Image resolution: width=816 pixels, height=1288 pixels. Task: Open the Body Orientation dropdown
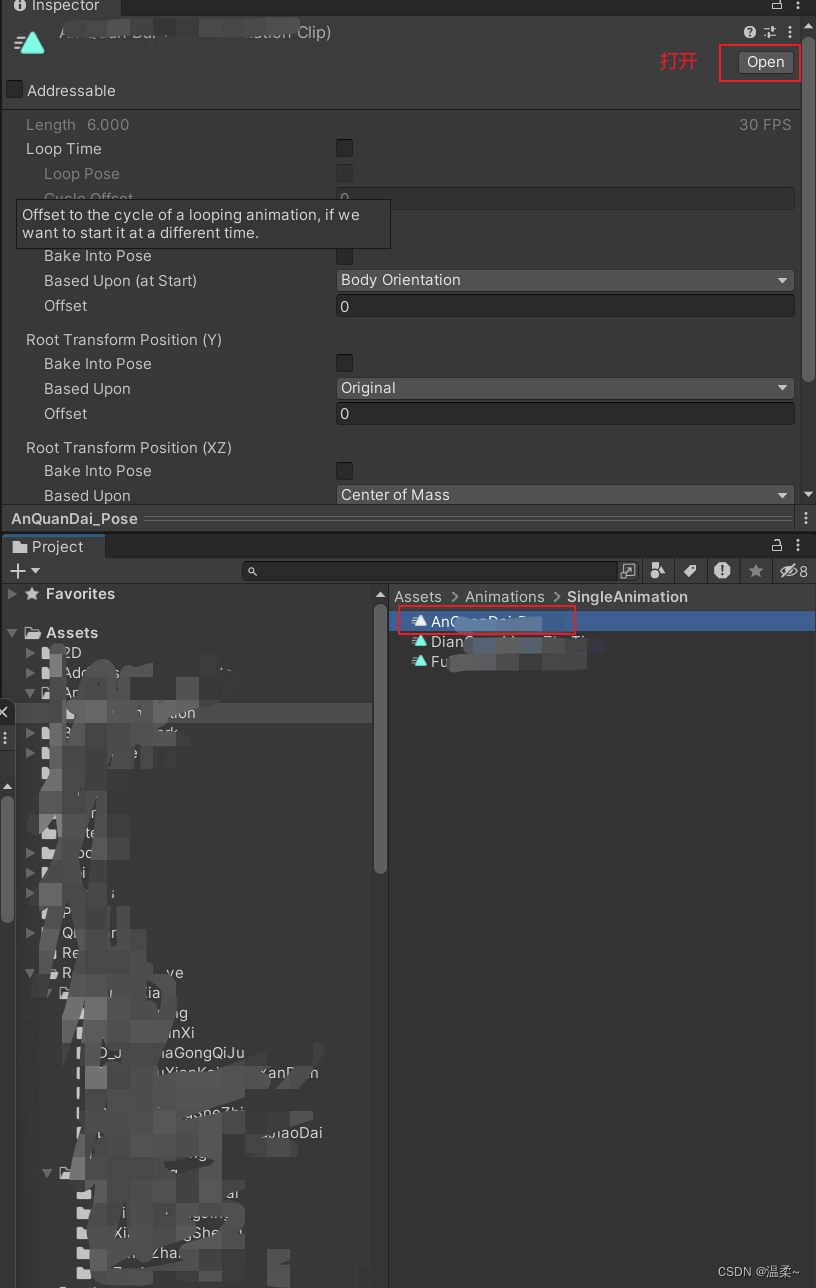click(565, 280)
